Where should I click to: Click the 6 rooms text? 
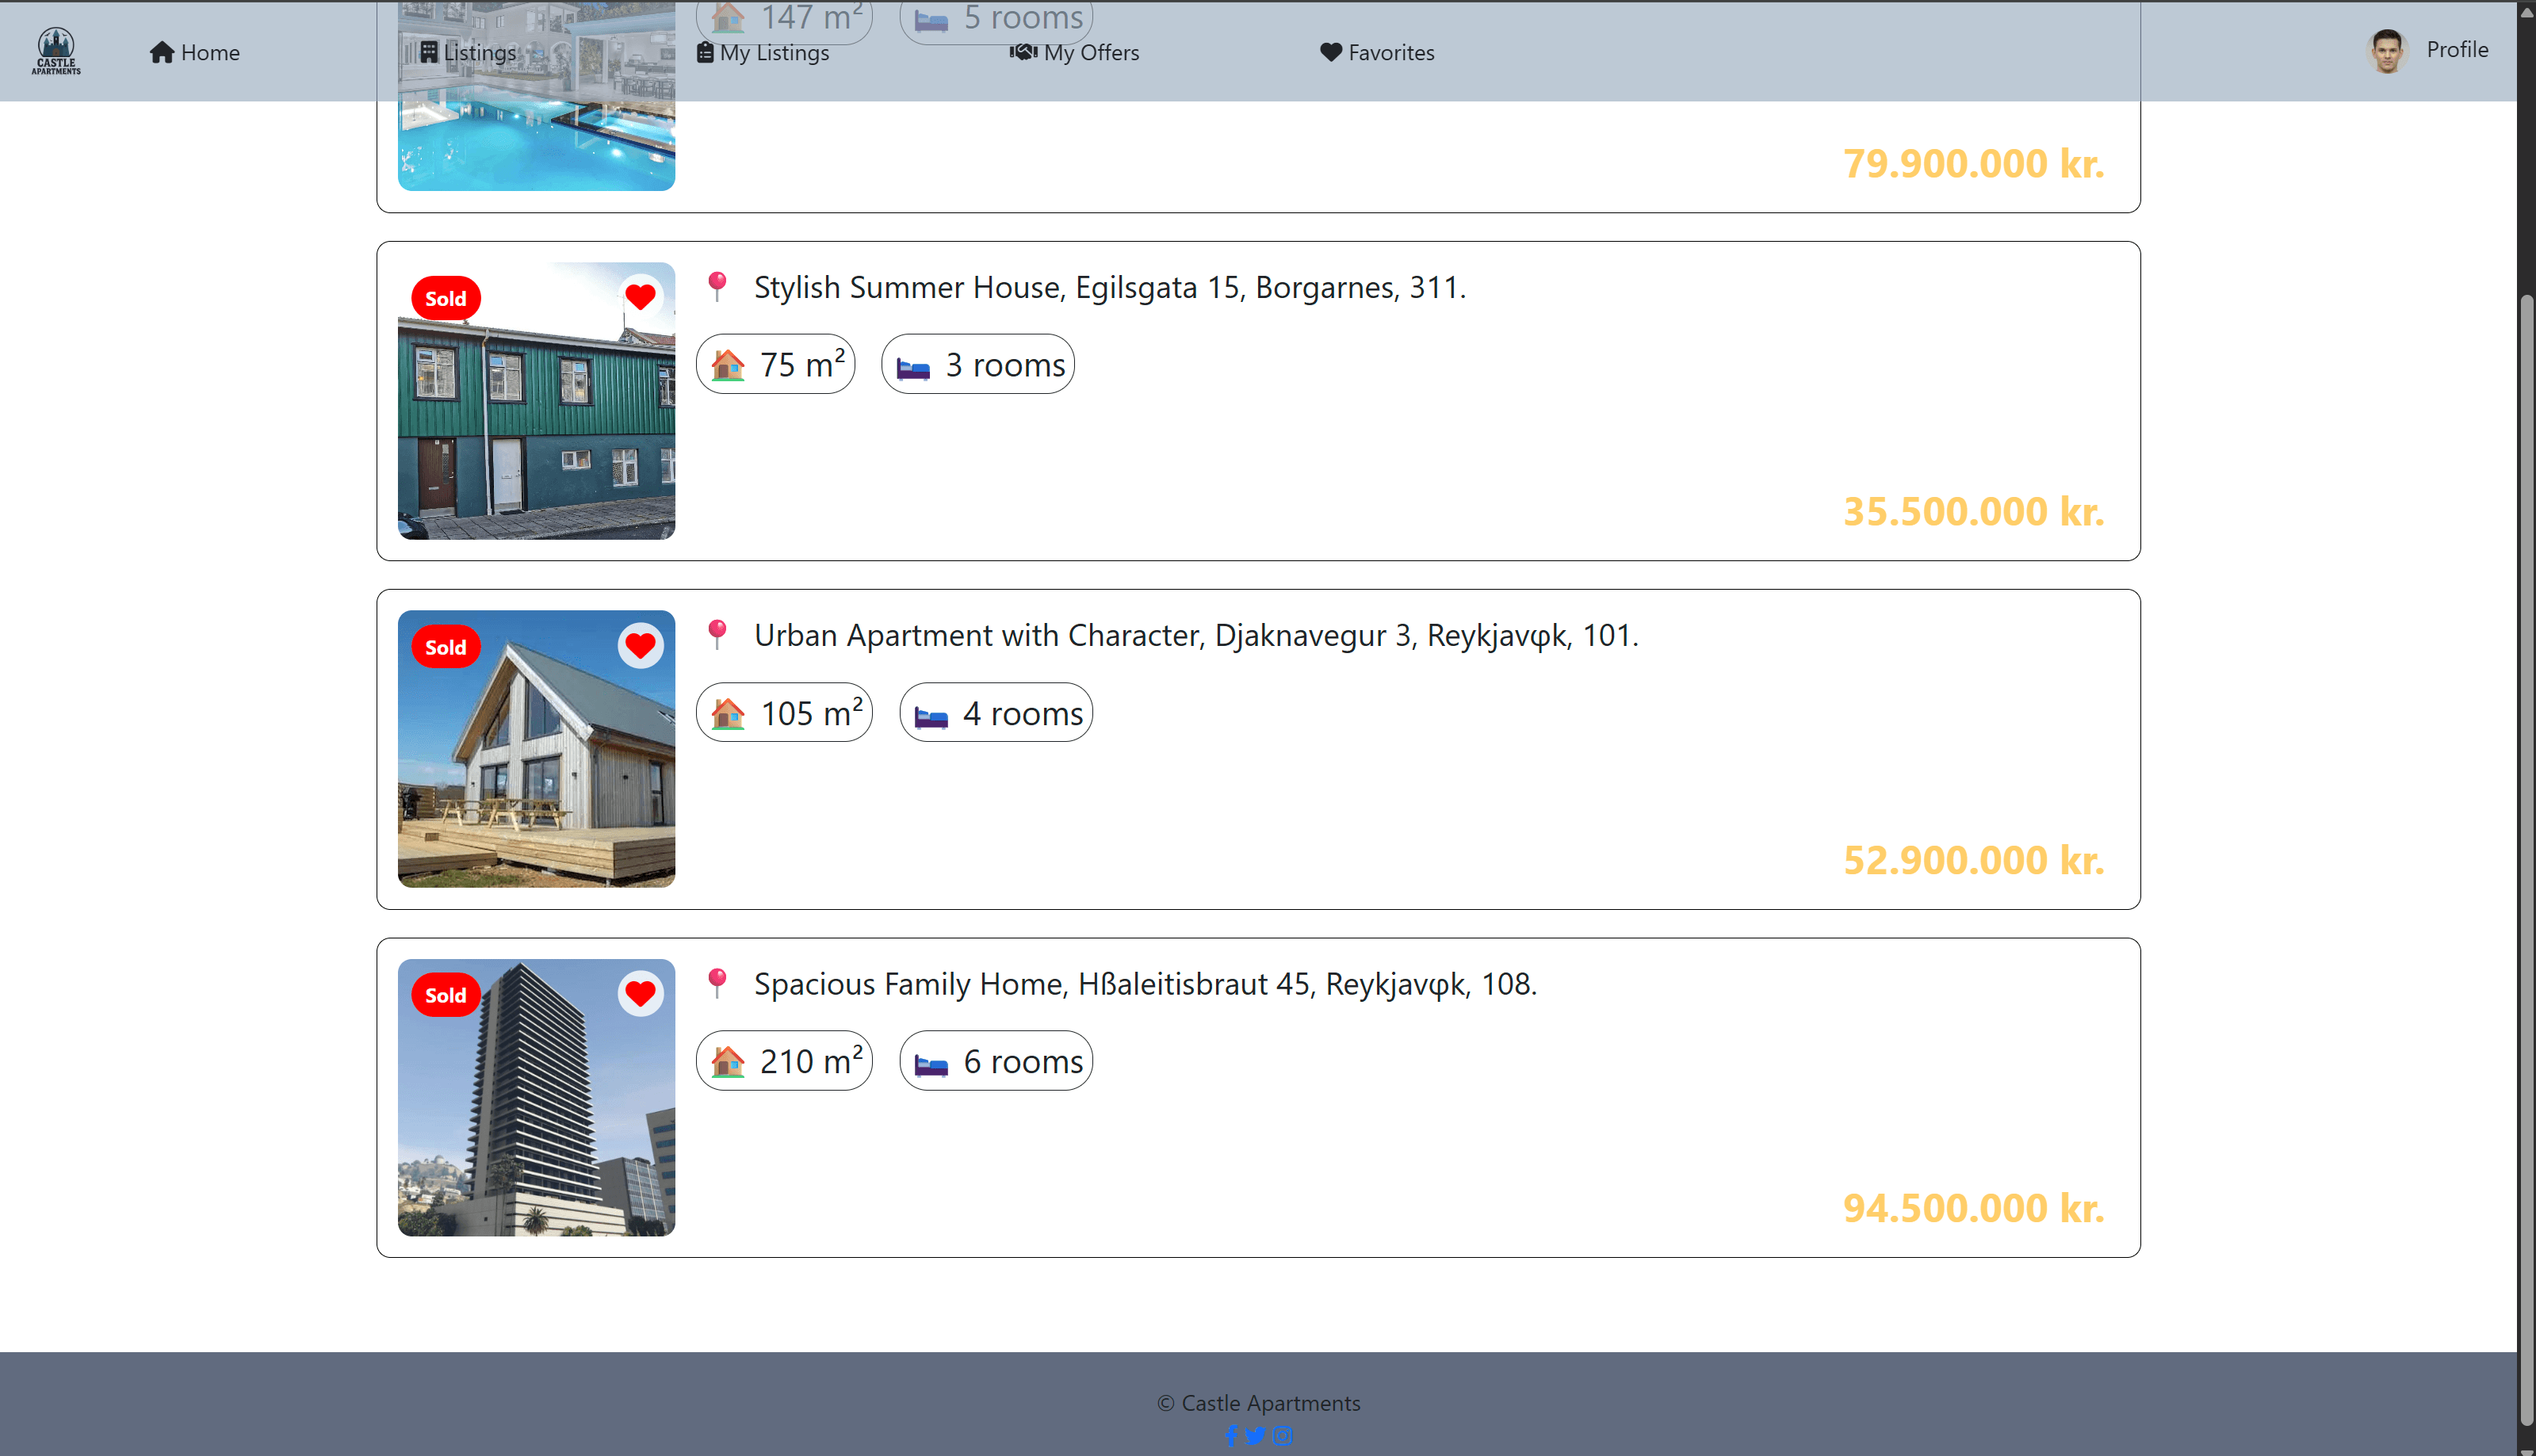pos(1023,1062)
